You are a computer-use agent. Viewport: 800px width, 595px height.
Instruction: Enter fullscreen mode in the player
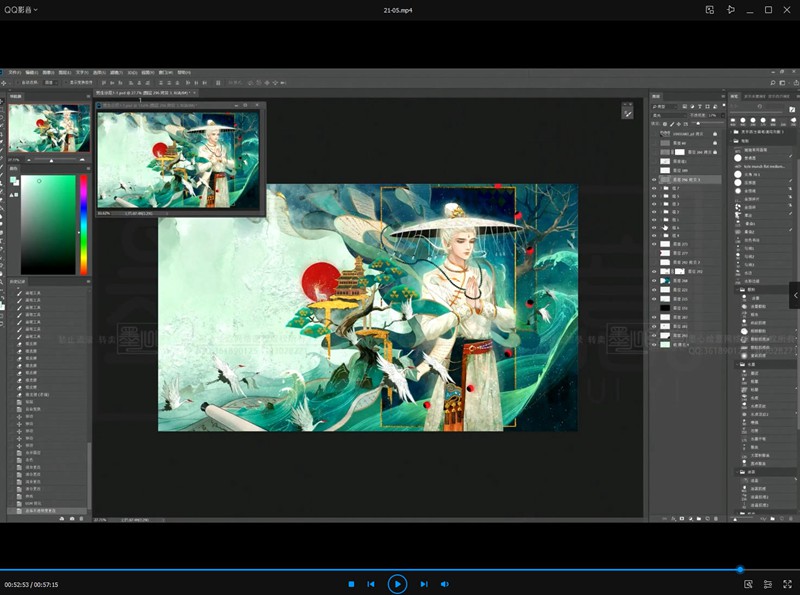tap(787, 584)
